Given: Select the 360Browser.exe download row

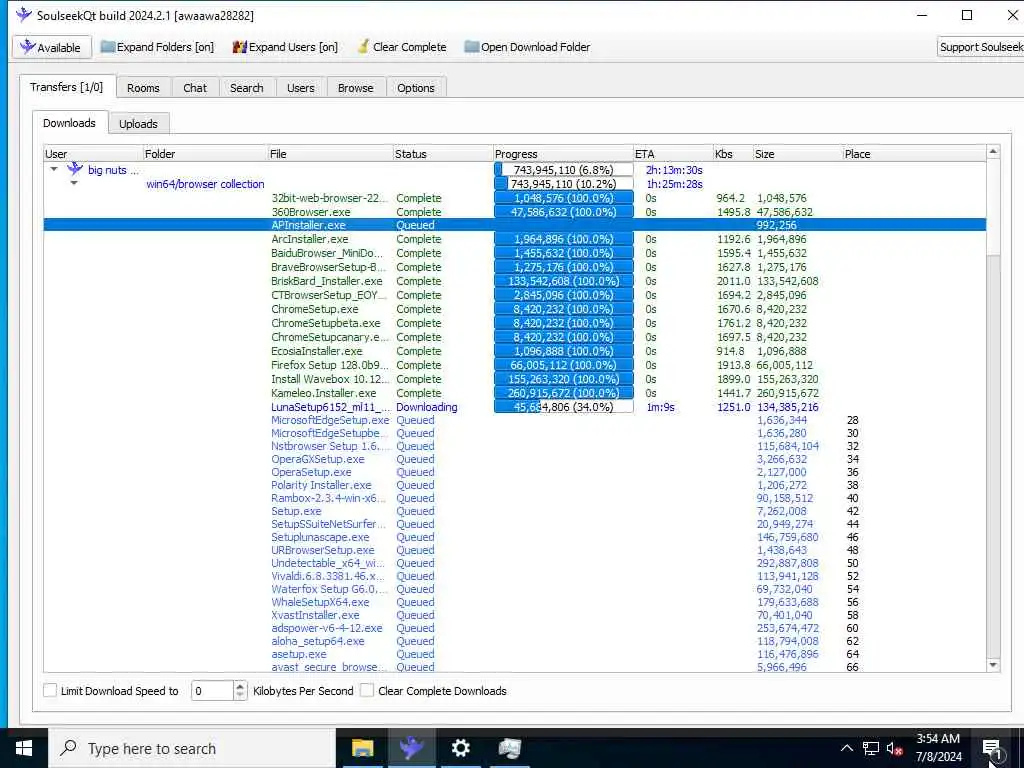Looking at the screenshot, I should click(515, 212).
